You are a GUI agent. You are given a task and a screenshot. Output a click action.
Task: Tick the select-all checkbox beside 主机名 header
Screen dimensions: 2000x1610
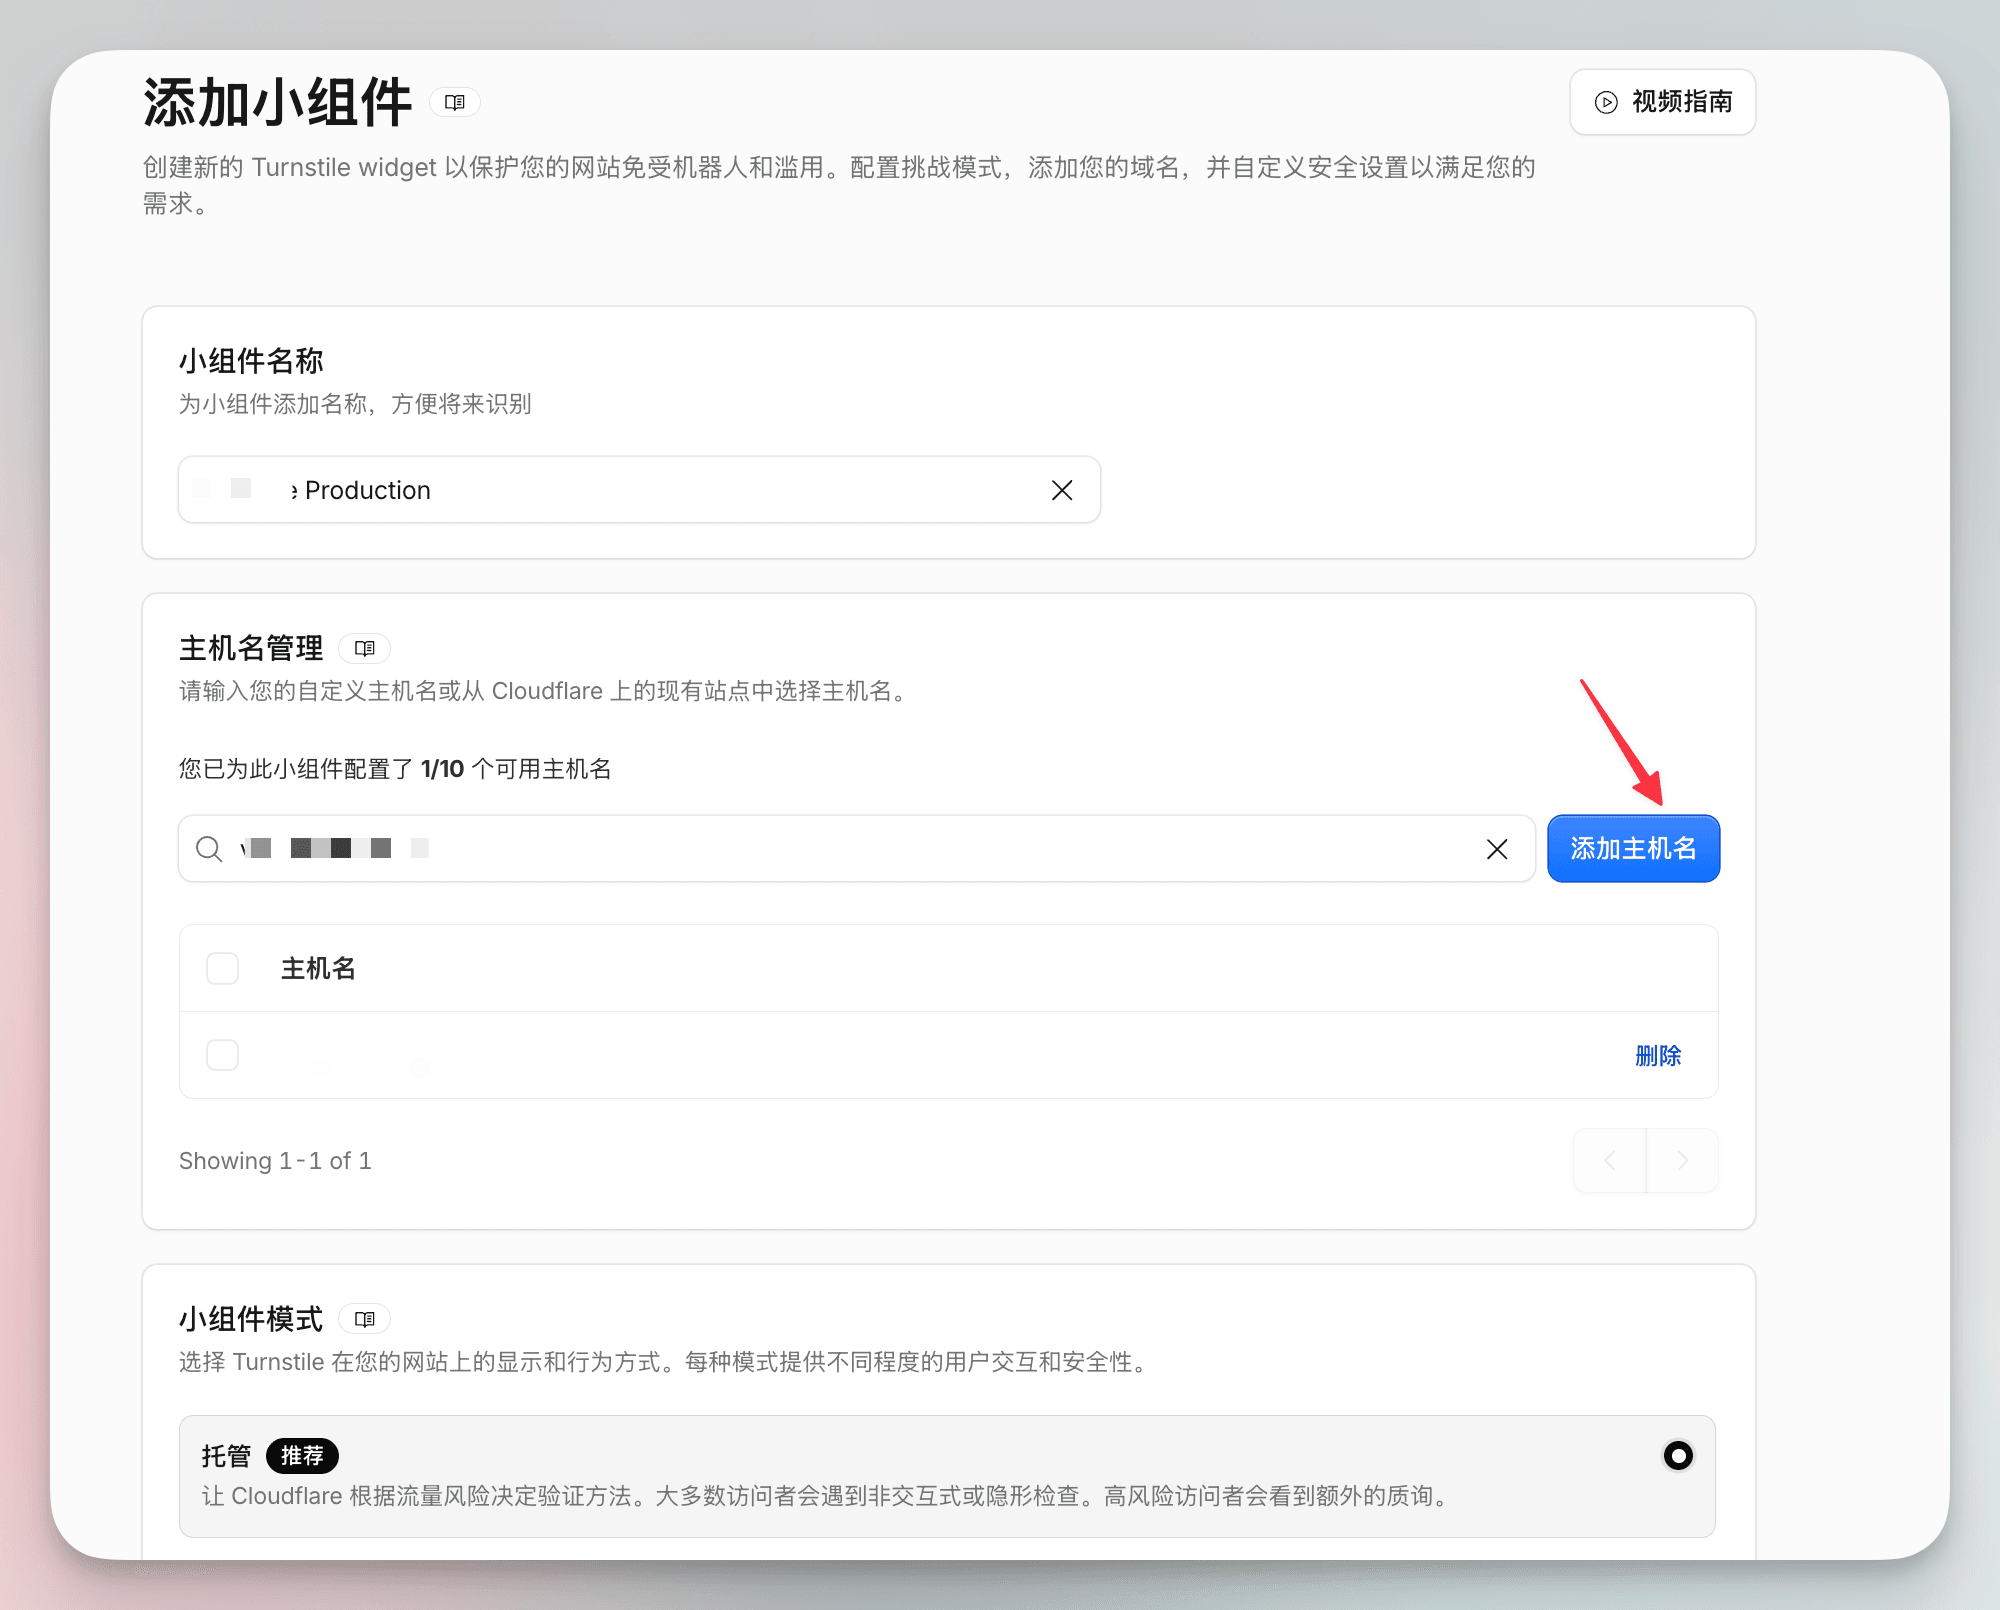click(222, 968)
